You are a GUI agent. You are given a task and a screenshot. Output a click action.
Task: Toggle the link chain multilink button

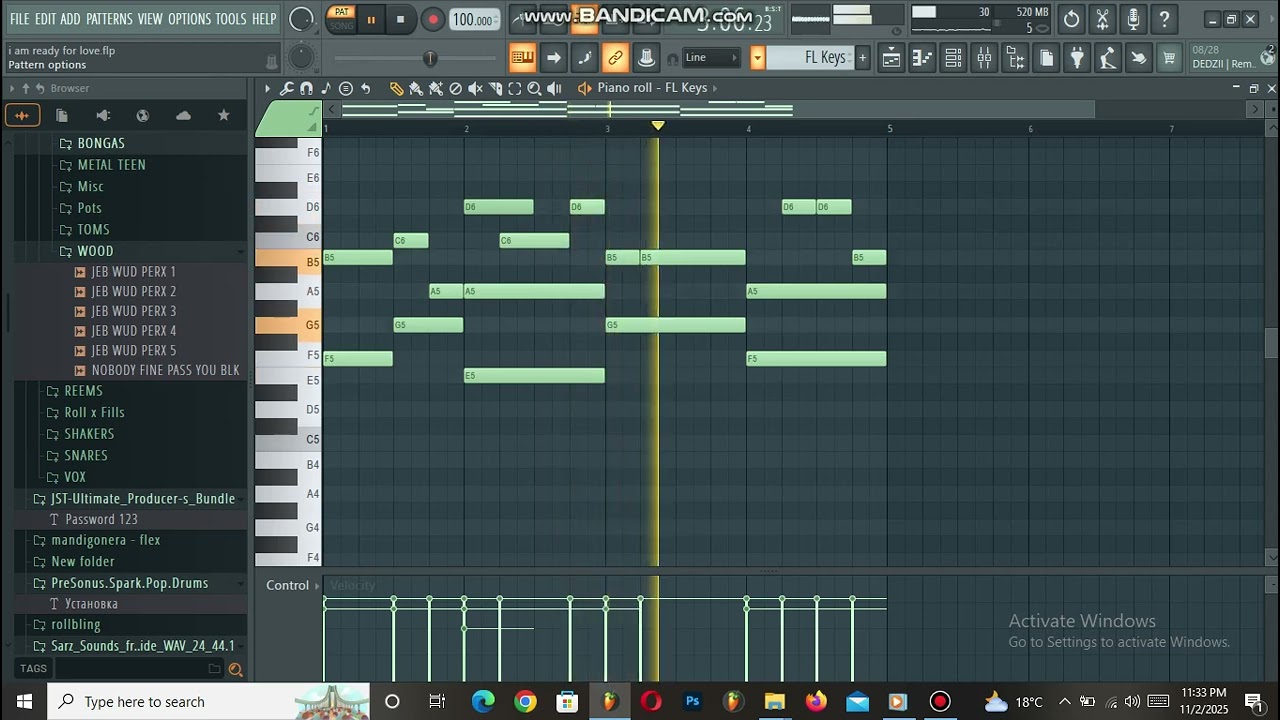pos(615,58)
